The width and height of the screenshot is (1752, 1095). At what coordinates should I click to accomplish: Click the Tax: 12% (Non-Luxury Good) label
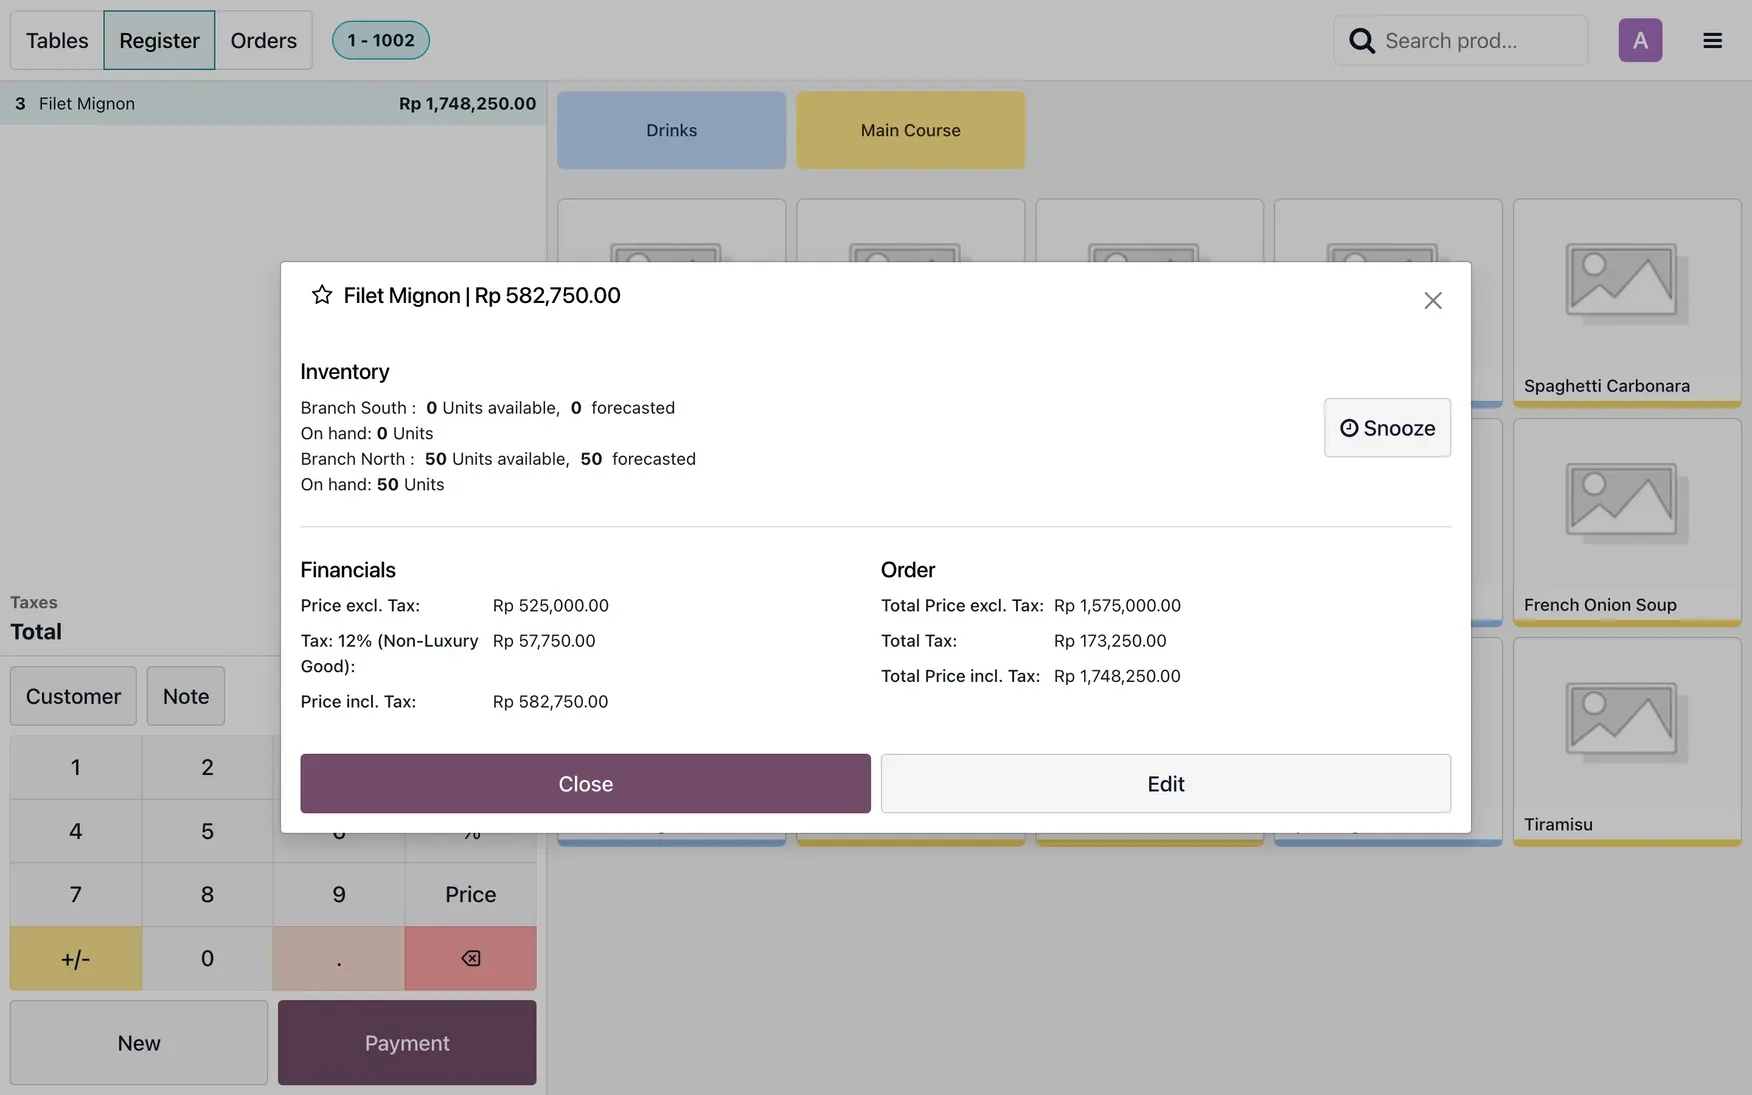point(389,653)
